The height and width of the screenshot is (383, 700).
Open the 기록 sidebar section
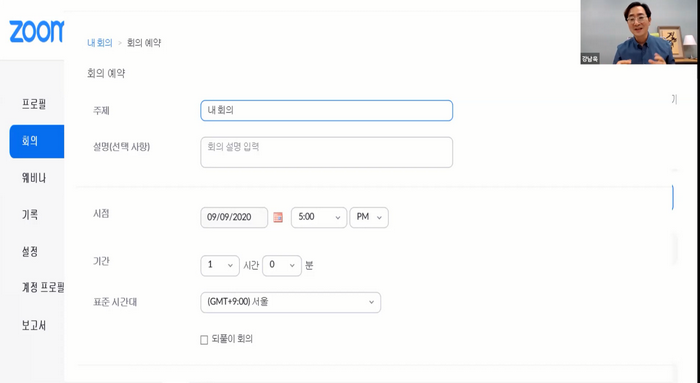30,215
